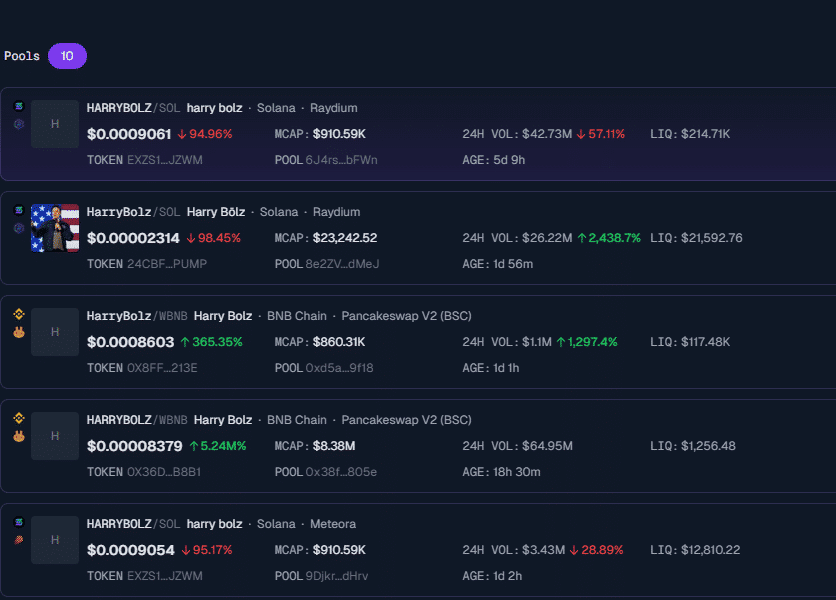
Task: Click token address EXZS1...JZWM in Meteora row
Action: (x=165, y=576)
